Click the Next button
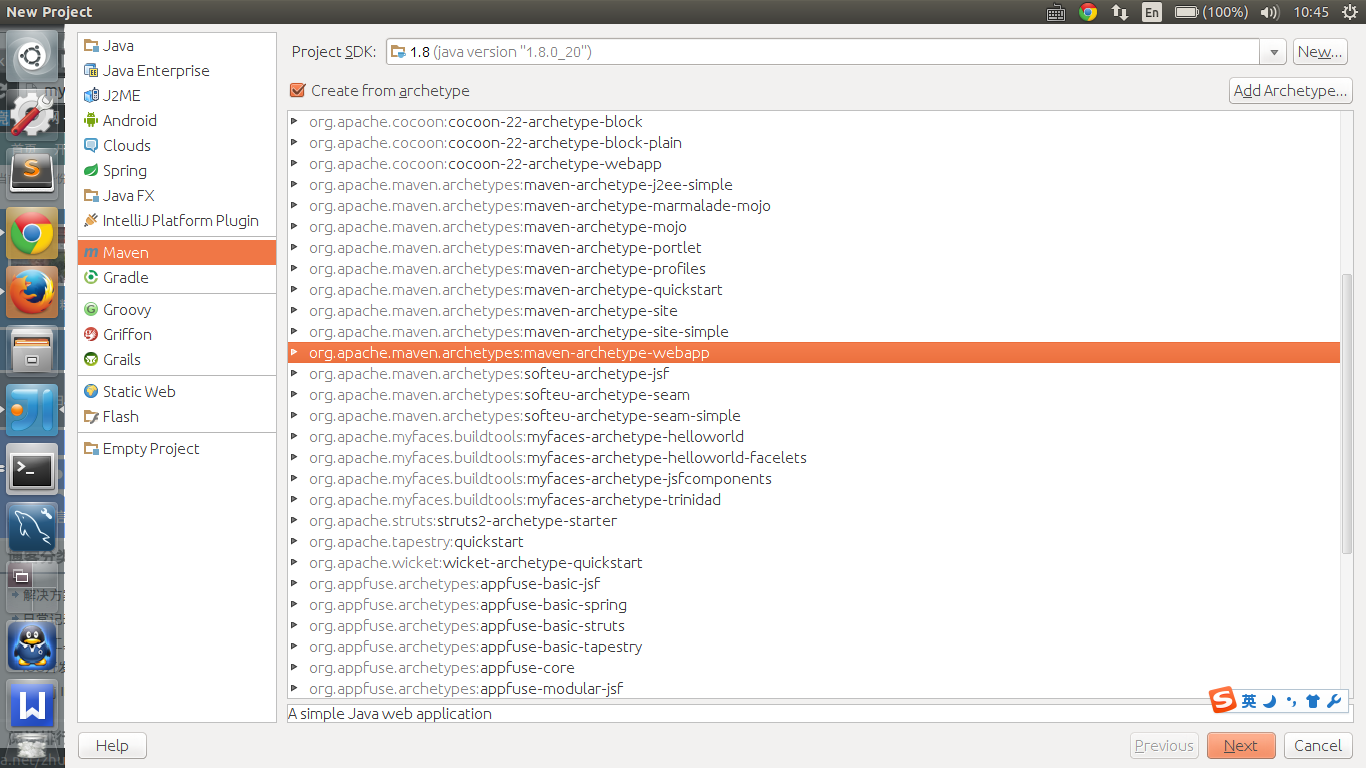 1241,746
